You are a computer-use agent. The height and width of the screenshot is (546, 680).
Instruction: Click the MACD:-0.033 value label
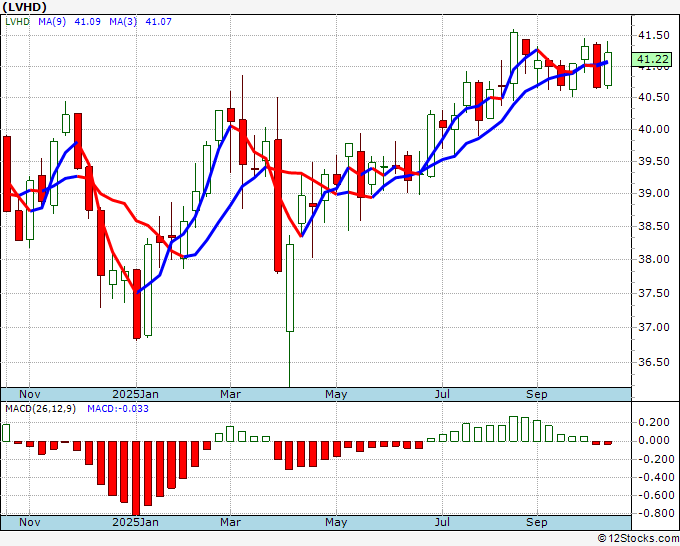118,409
